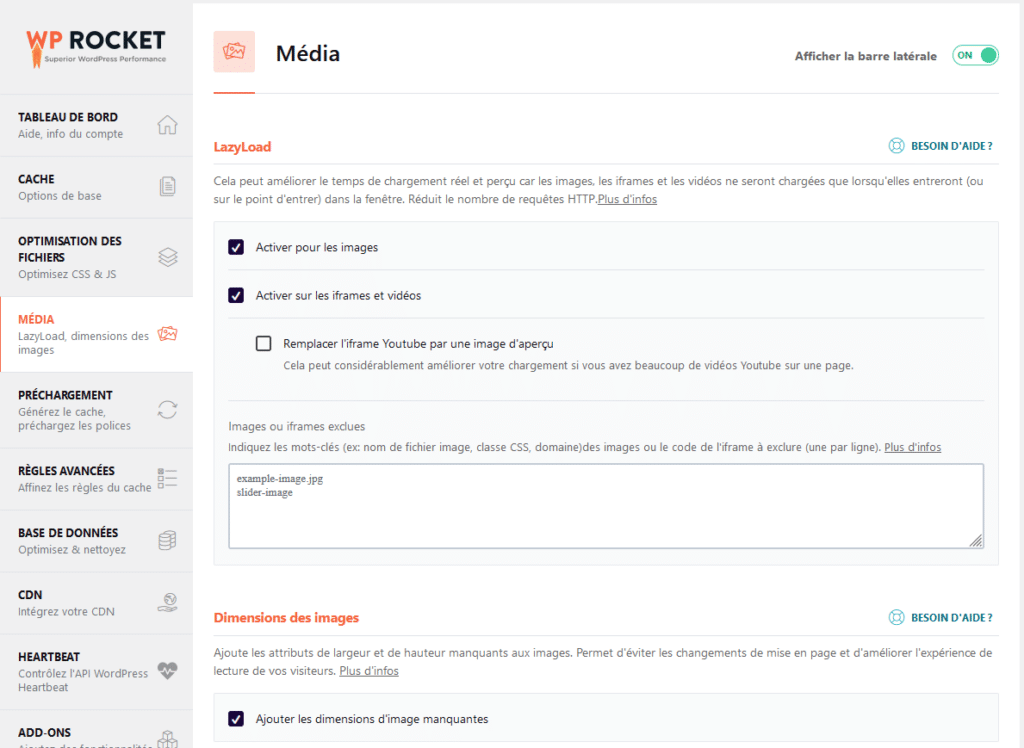Click the LazyLoad section heading
This screenshot has width=1024, height=748.
click(x=242, y=147)
